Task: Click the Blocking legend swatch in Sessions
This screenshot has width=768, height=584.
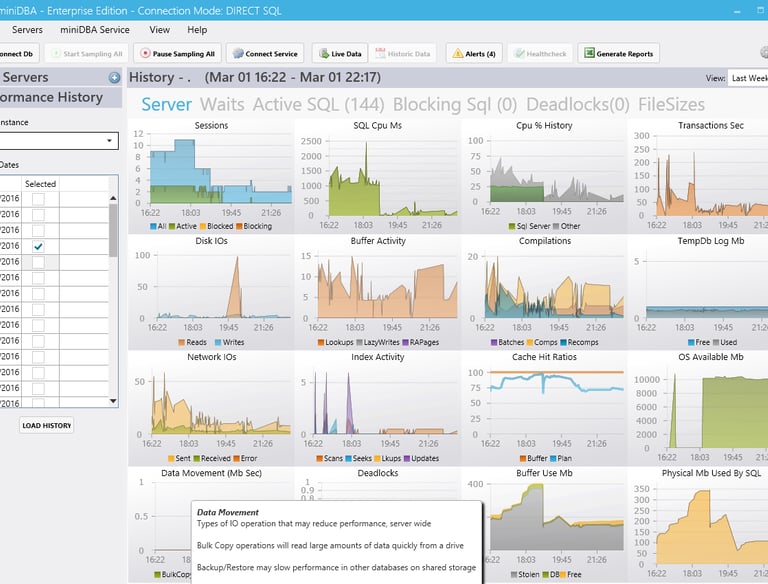Action: point(239,226)
